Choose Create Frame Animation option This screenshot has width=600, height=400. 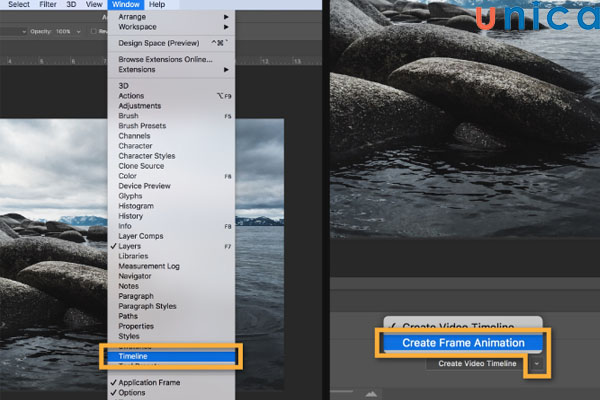(463, 343)
